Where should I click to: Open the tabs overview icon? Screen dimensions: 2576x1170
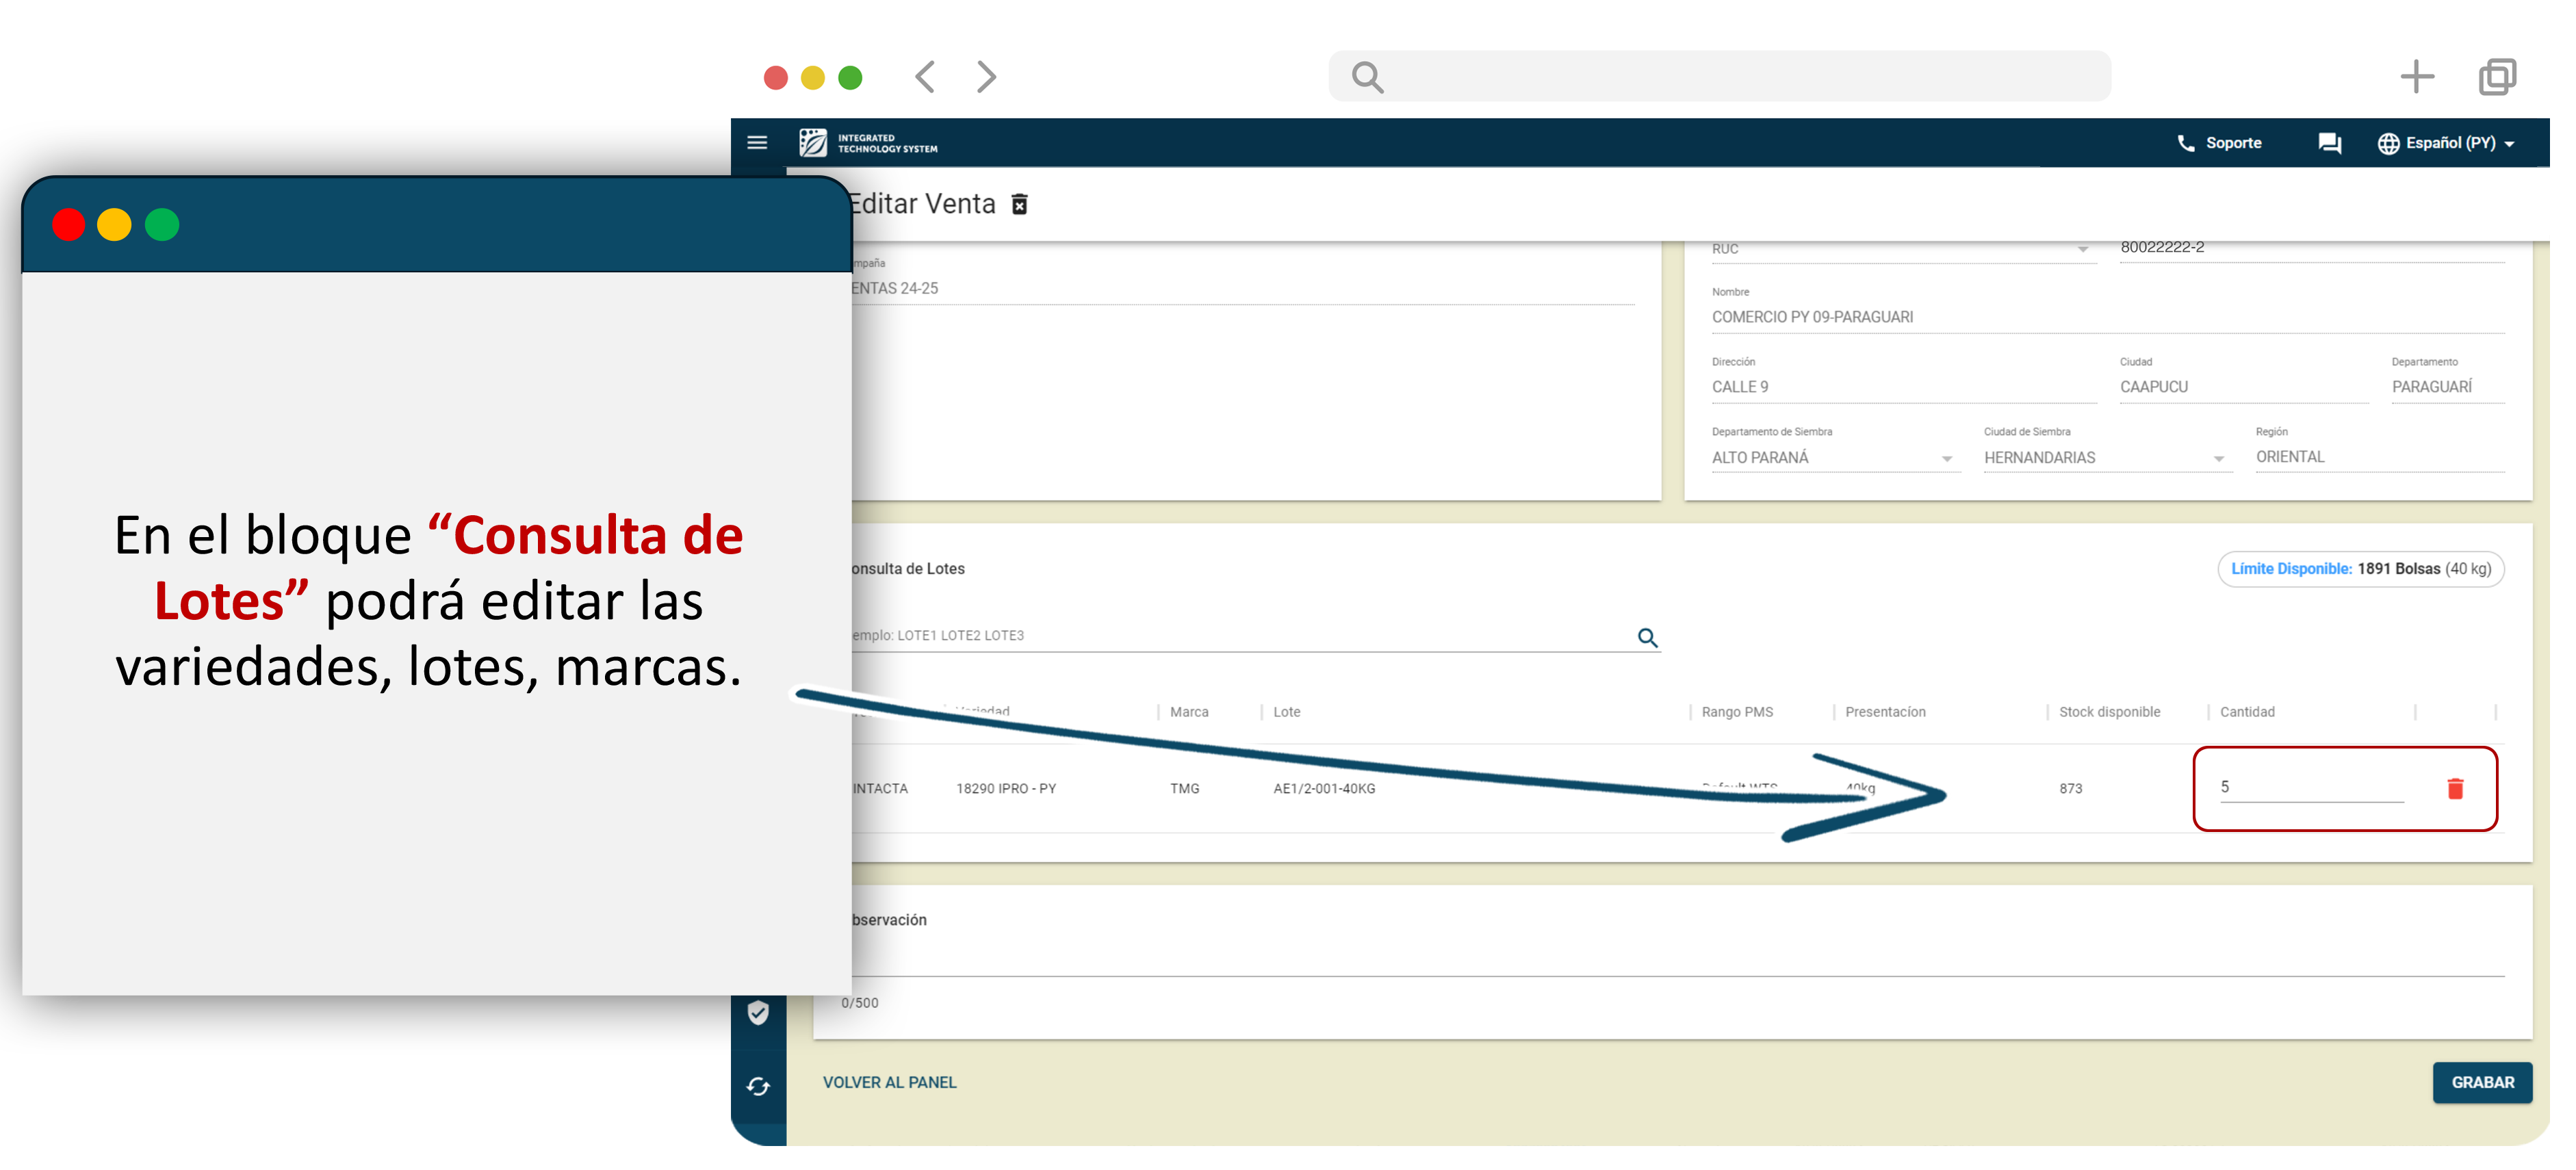coord(2497,77)
